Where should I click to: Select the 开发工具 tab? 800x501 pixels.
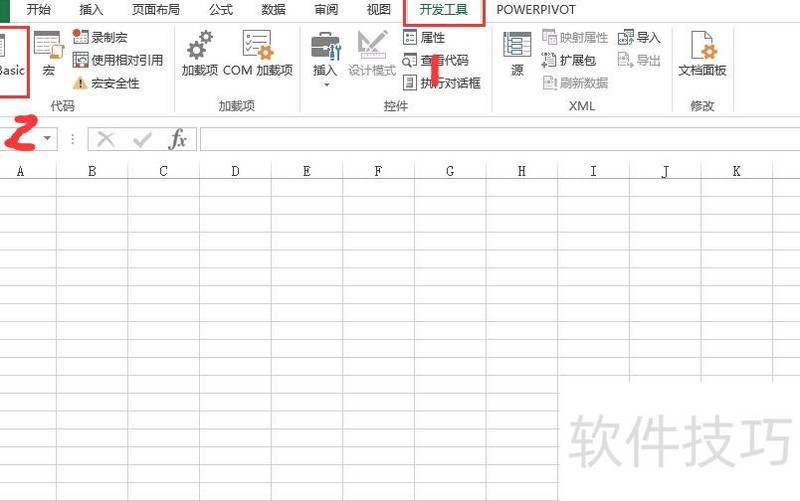click(x=443, y=10)
